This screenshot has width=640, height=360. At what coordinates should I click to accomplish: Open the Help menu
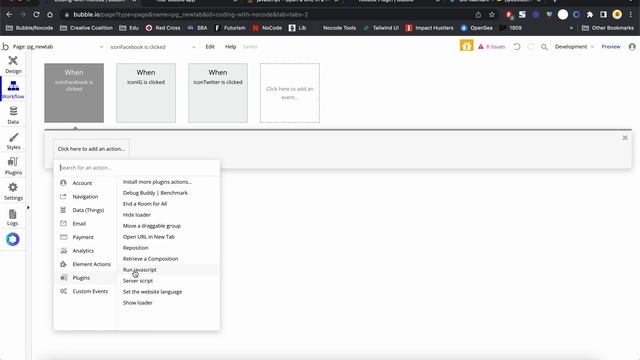(231, 47)
